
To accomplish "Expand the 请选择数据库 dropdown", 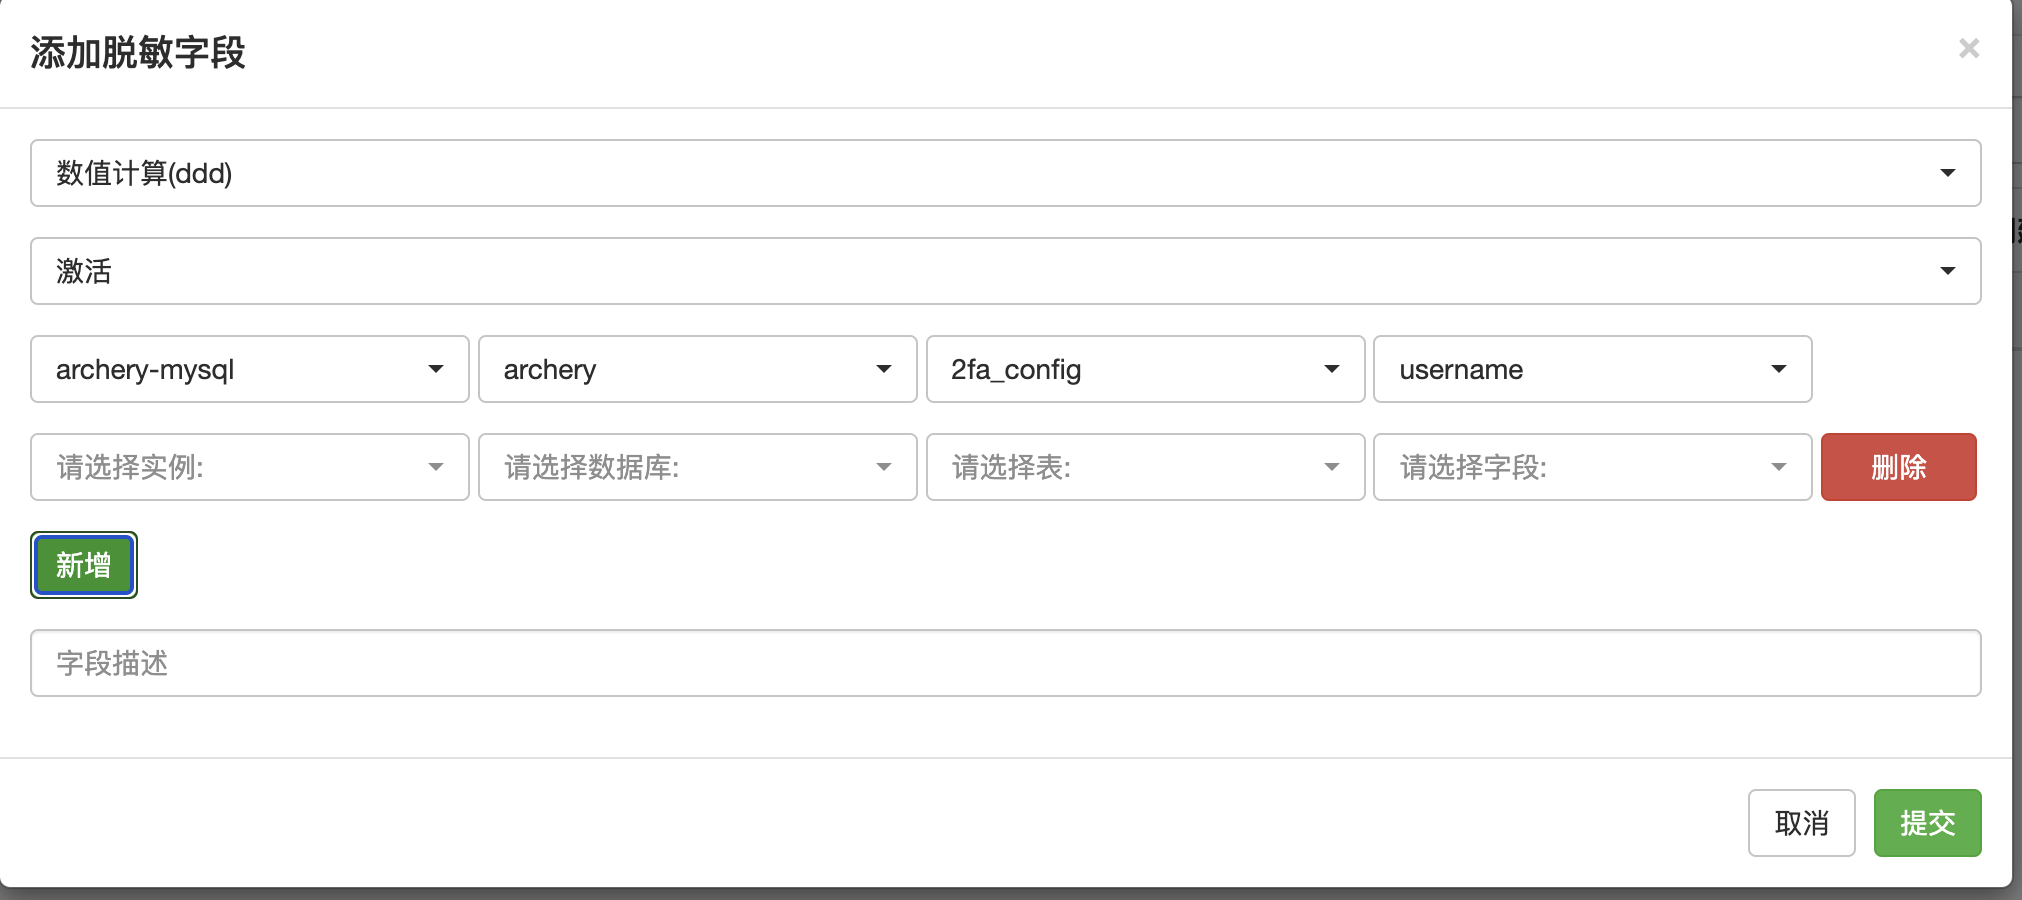I will click(697, 467).
